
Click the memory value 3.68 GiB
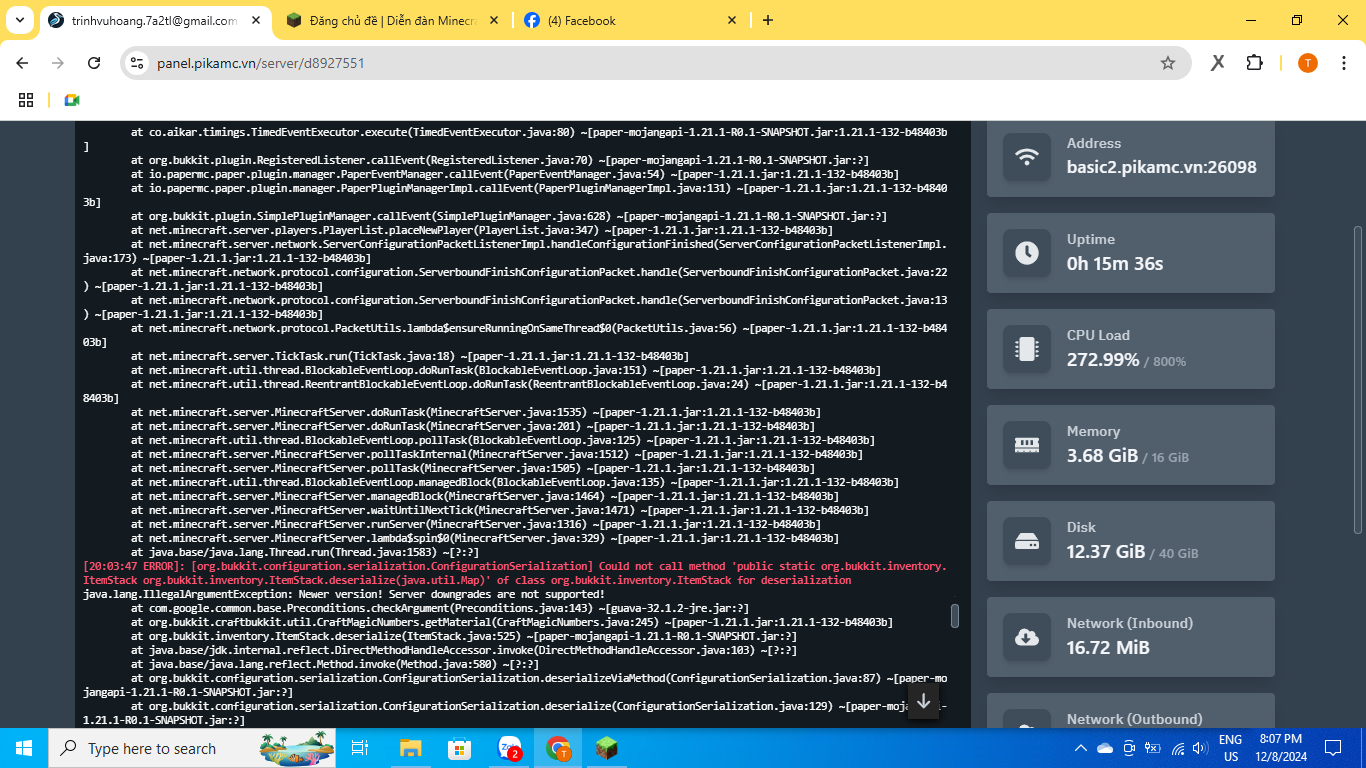(x=1102, y=455)
